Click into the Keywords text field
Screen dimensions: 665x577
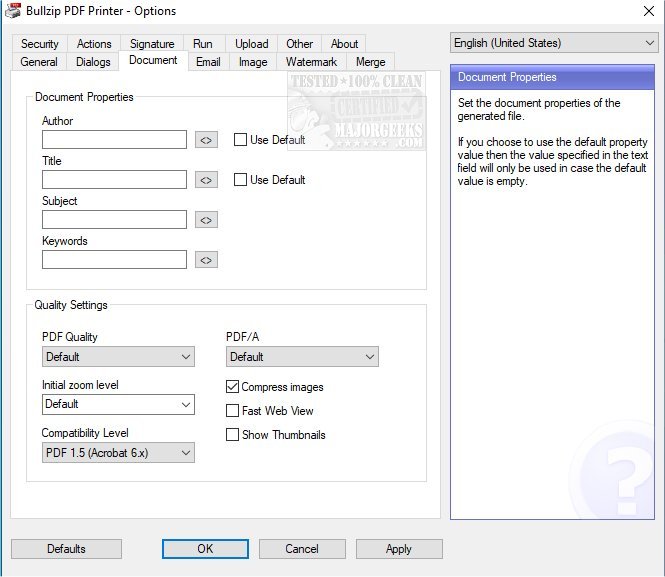tap(115, 259)
